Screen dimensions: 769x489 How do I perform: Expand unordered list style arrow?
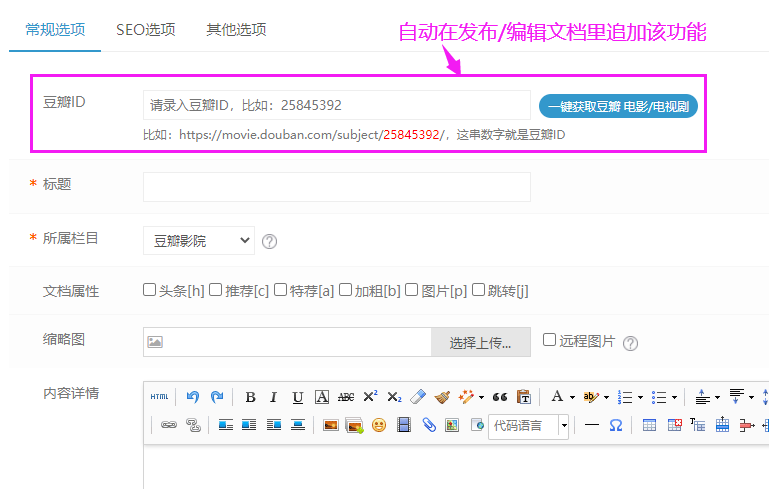click(674, 397)
